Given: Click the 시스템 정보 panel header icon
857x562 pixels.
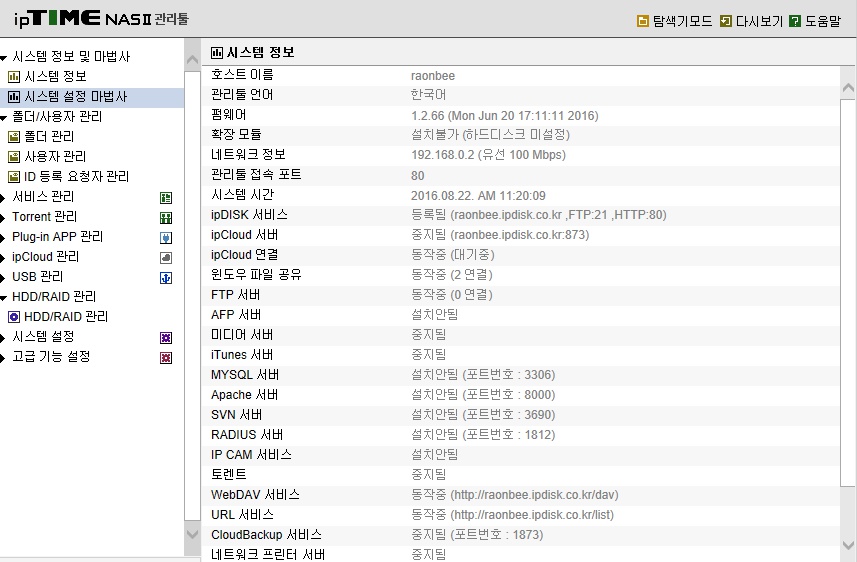Looking at the screenshot, I should (x=217, y=52).
